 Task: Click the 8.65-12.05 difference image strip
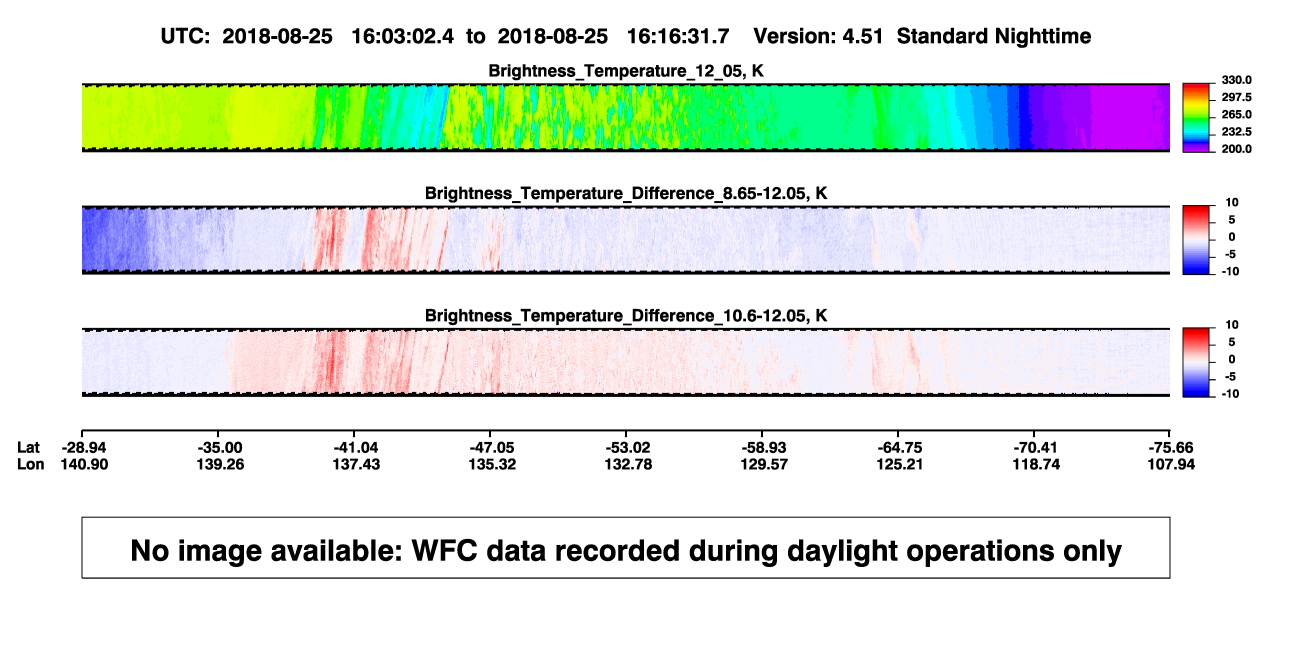[625, 240]
